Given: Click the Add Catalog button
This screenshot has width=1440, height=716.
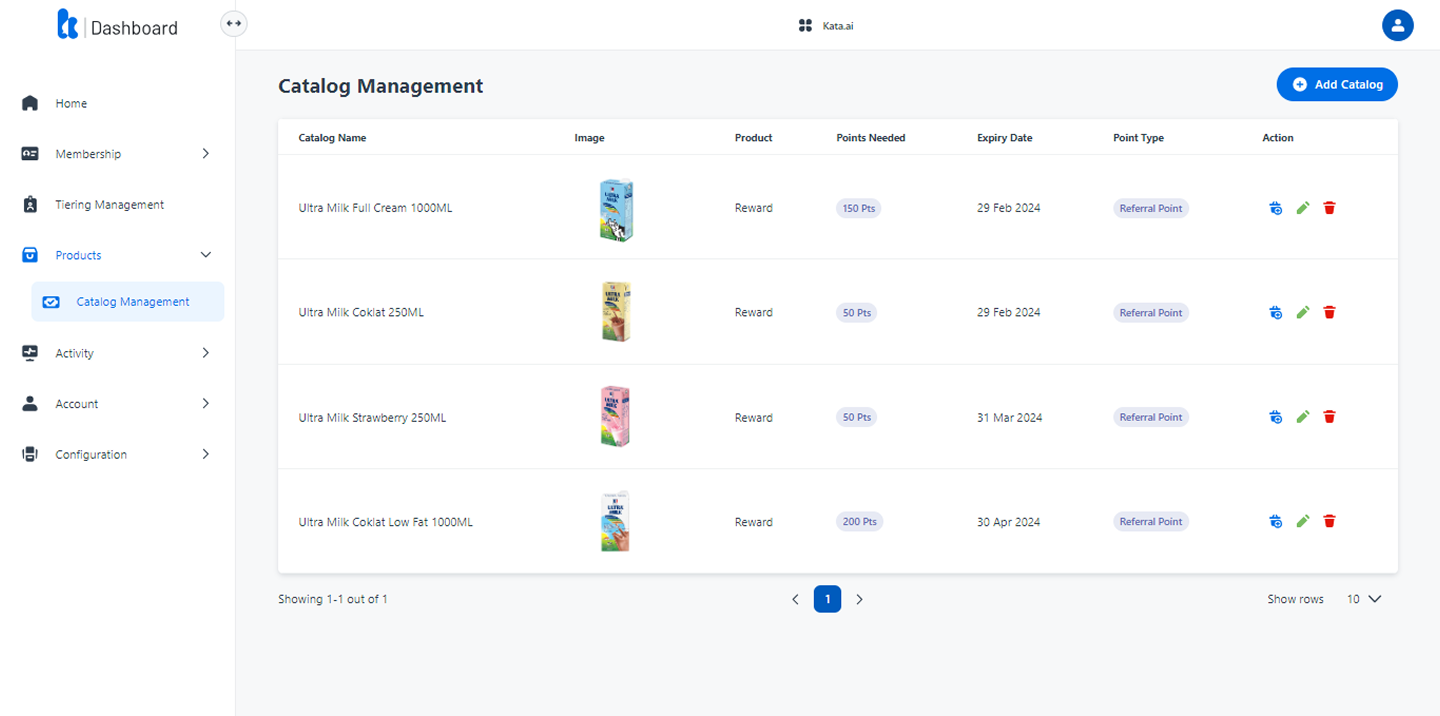Looking at the screenshot, I should (x=1336, y=85).
